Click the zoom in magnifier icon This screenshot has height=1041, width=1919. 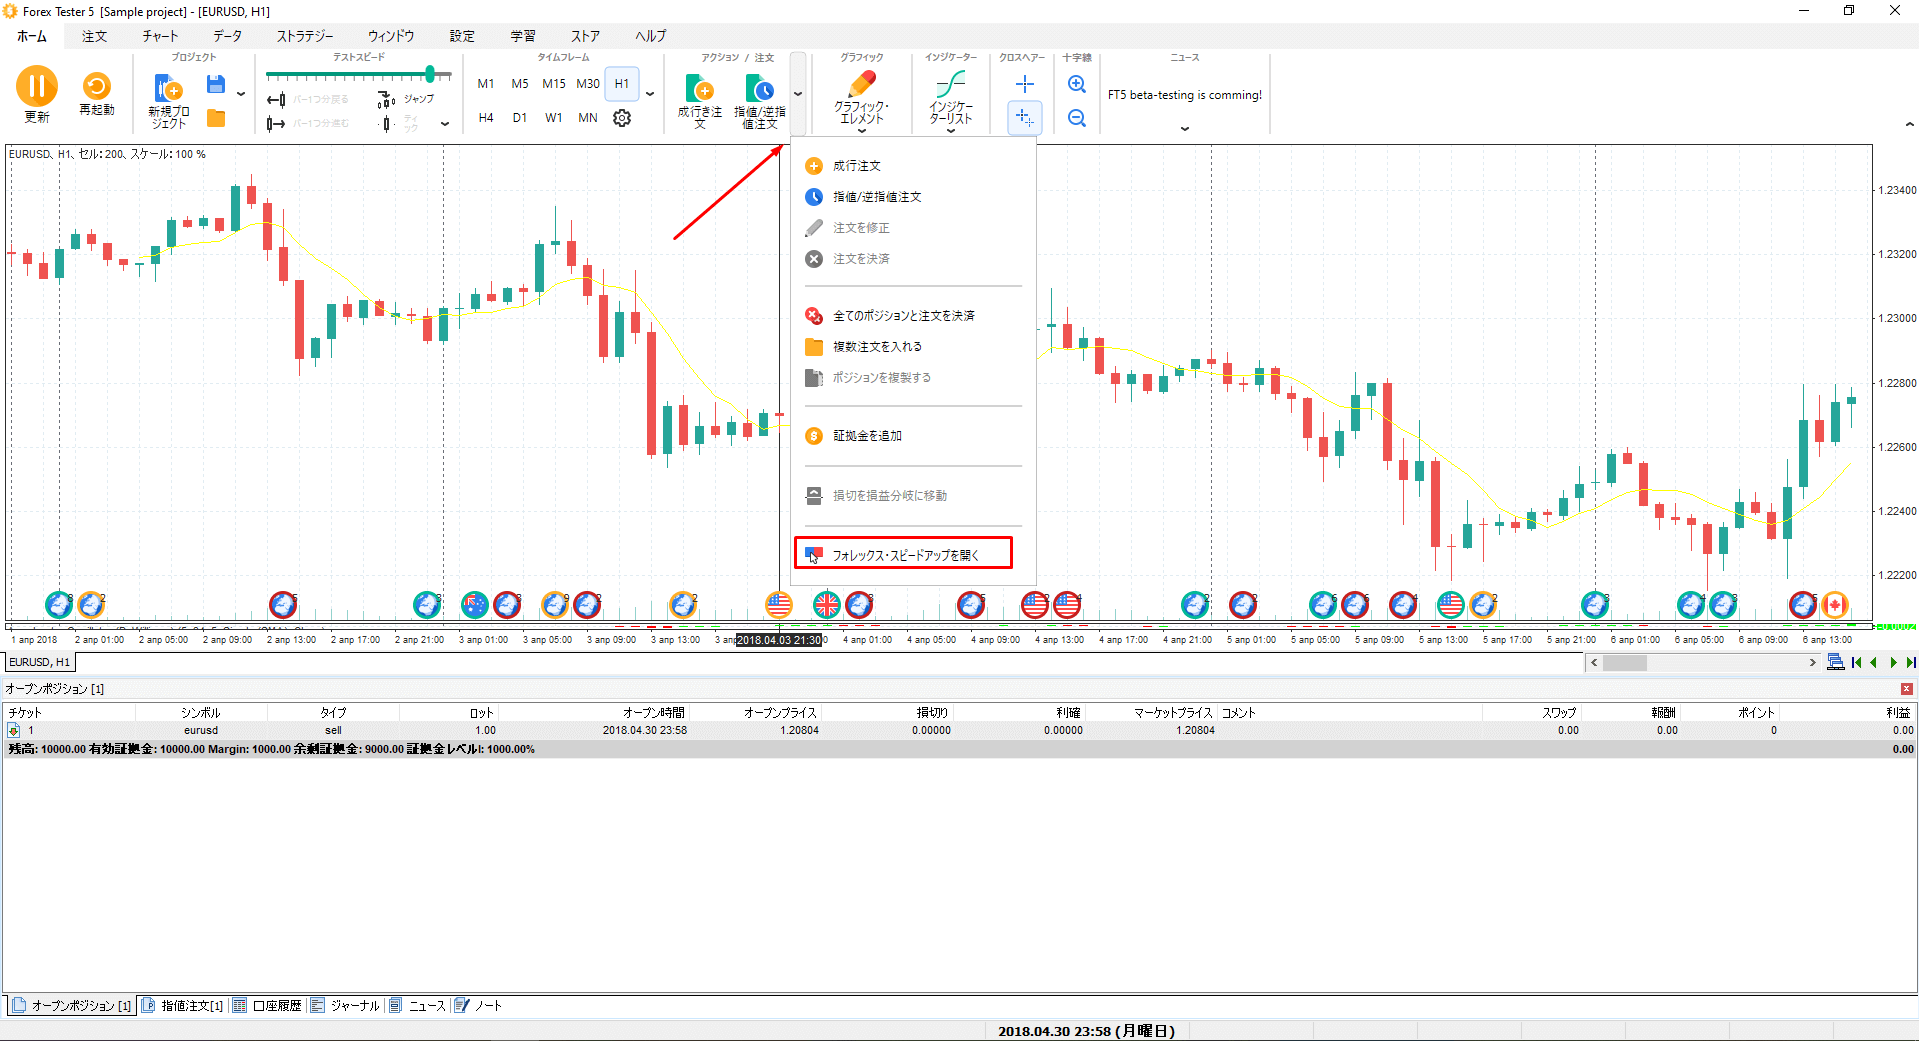(1077, 84)
